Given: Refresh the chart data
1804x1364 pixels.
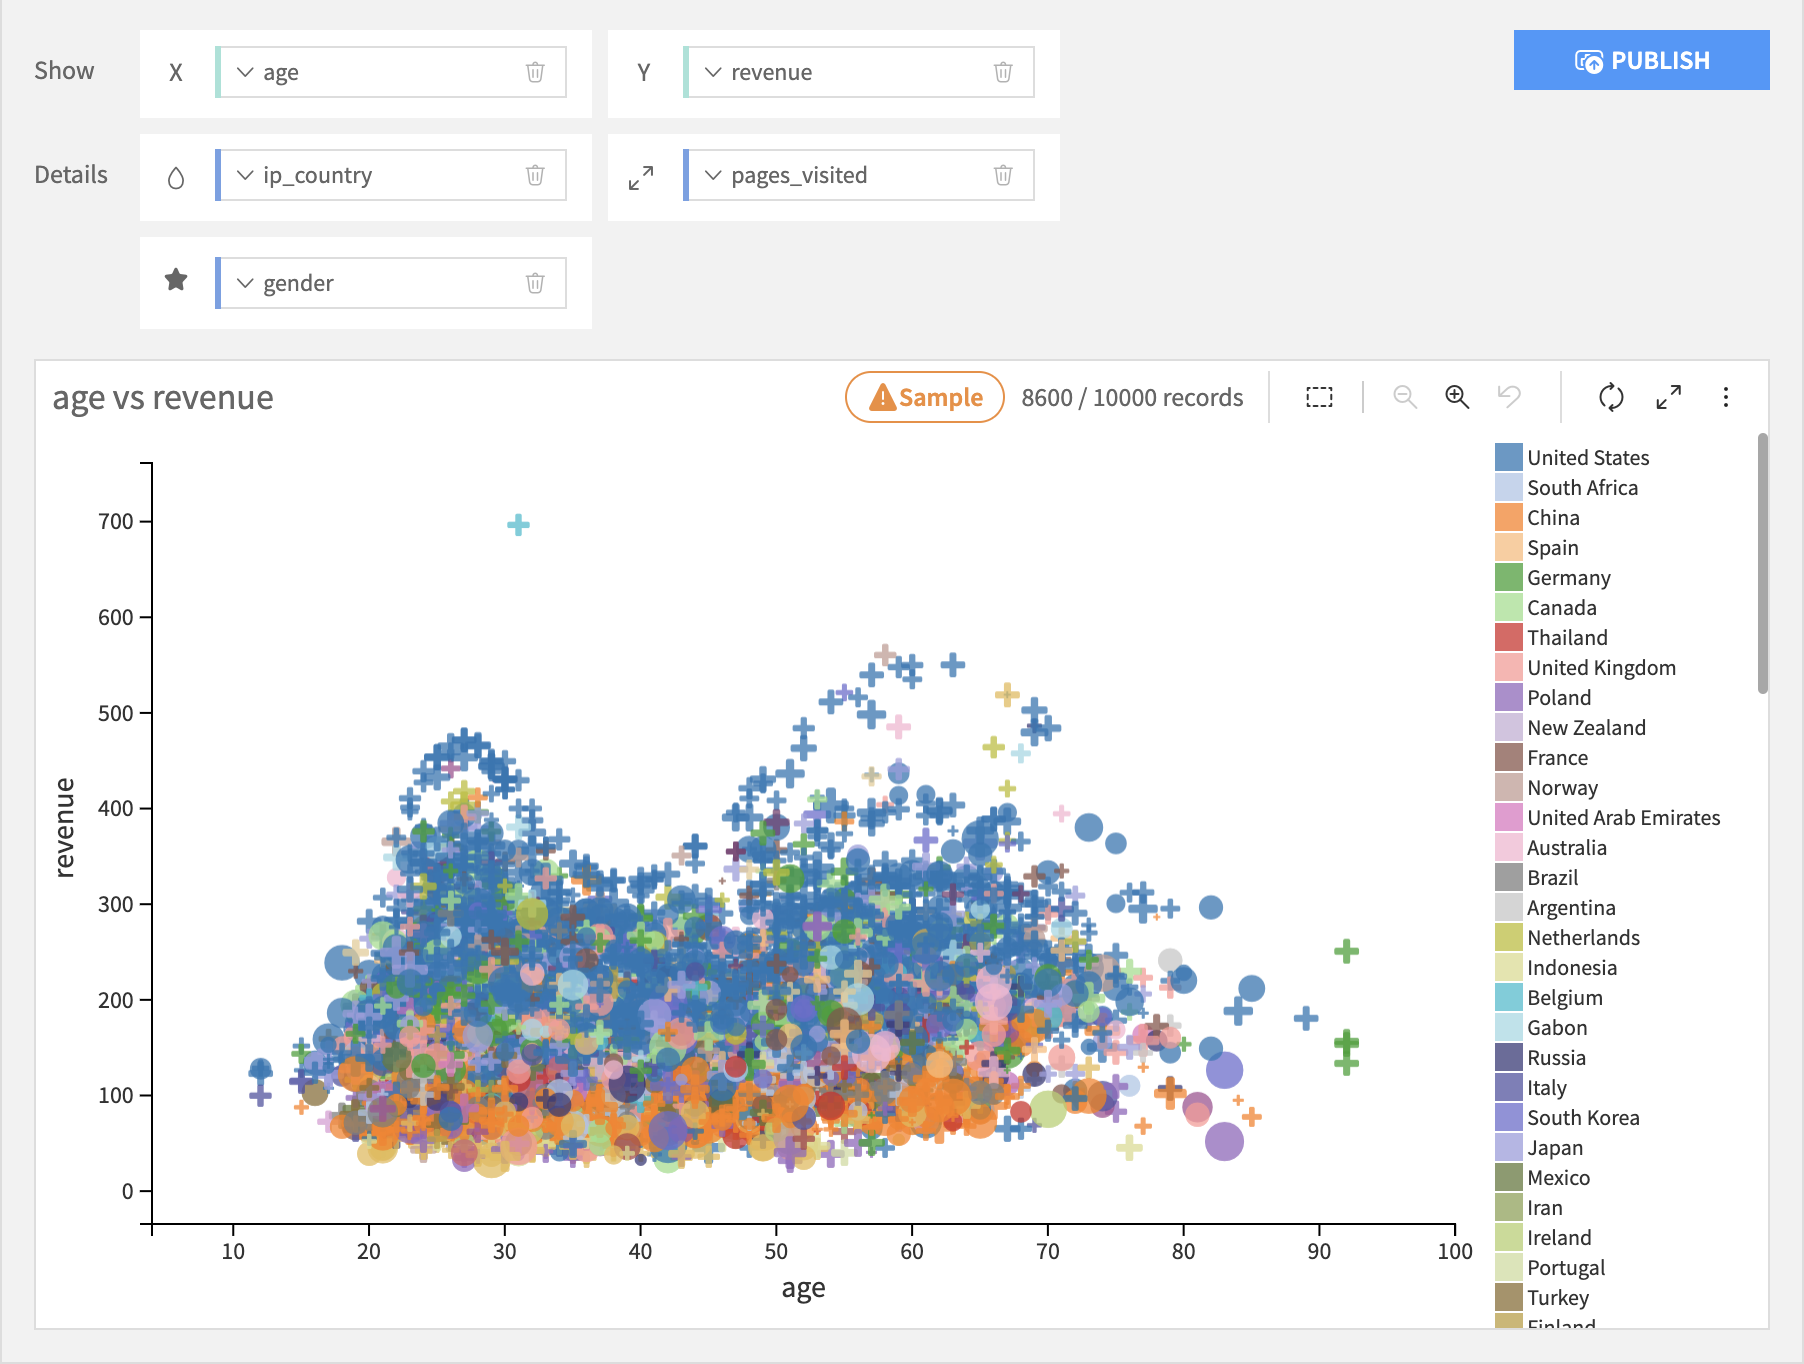Looking at the screenshot, I should tap(1611, 397).
